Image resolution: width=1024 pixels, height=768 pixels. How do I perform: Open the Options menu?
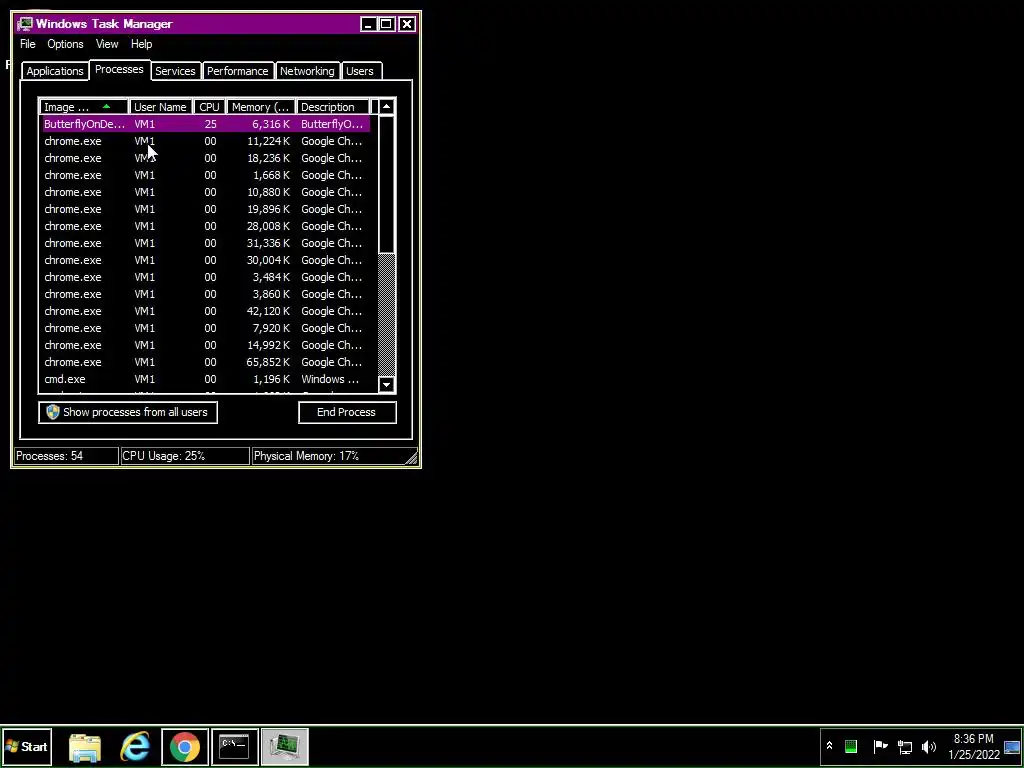coord(65,44)
